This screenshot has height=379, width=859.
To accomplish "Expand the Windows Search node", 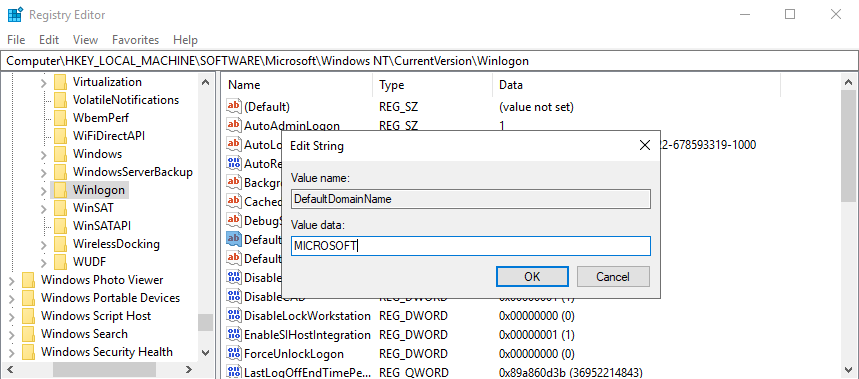I will pos(12,335).
